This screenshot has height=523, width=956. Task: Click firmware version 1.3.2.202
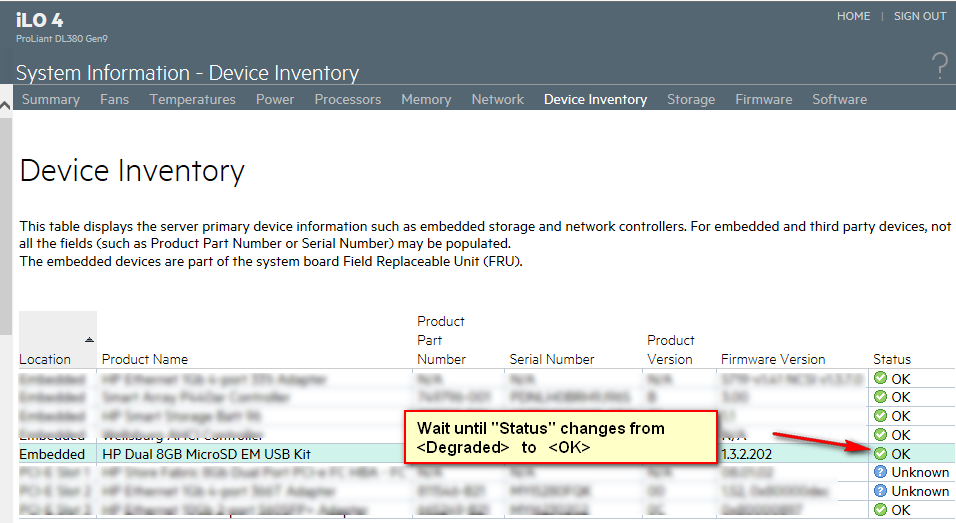746,454
